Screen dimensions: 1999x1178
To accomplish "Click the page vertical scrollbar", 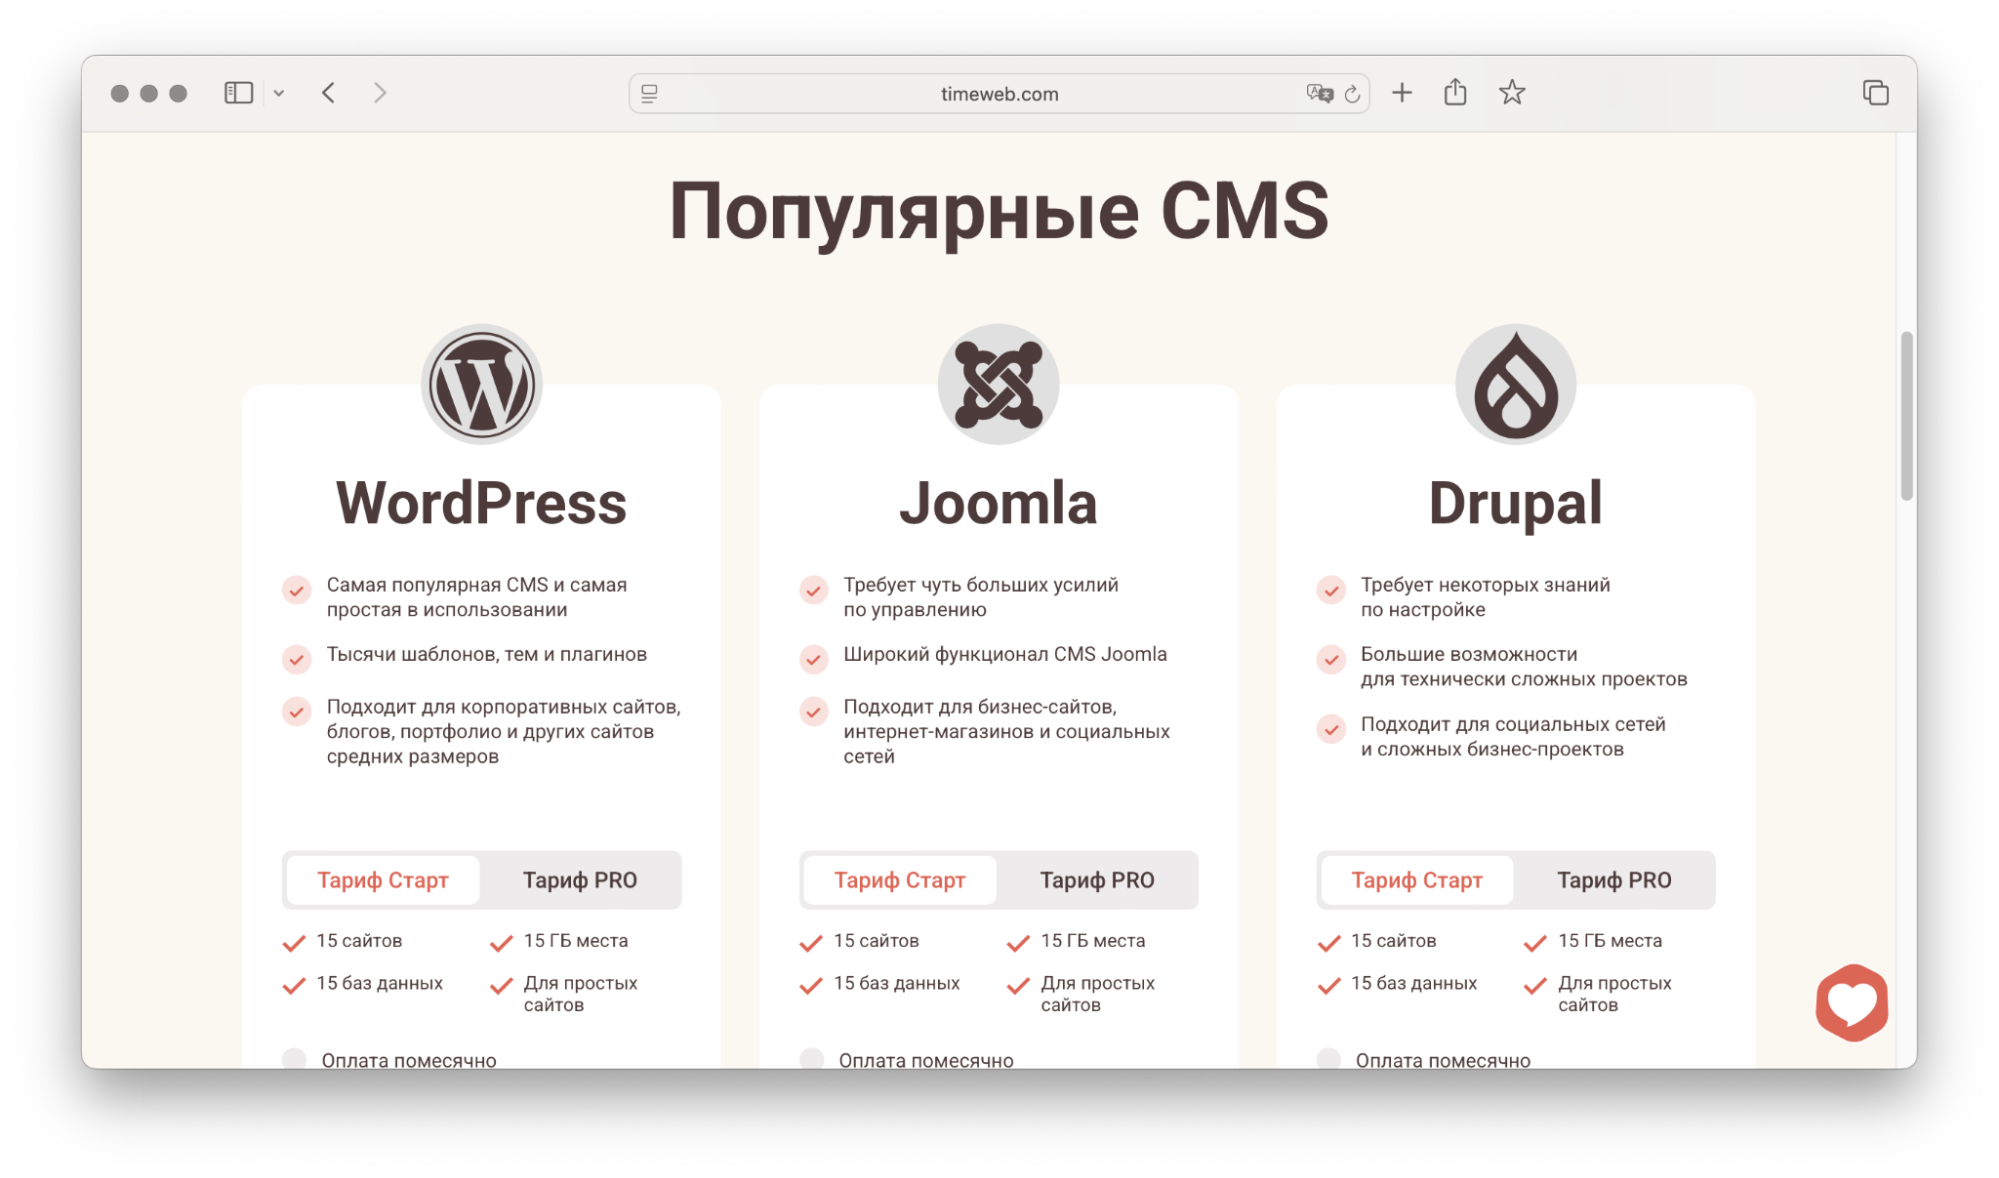I will 1907,415.
